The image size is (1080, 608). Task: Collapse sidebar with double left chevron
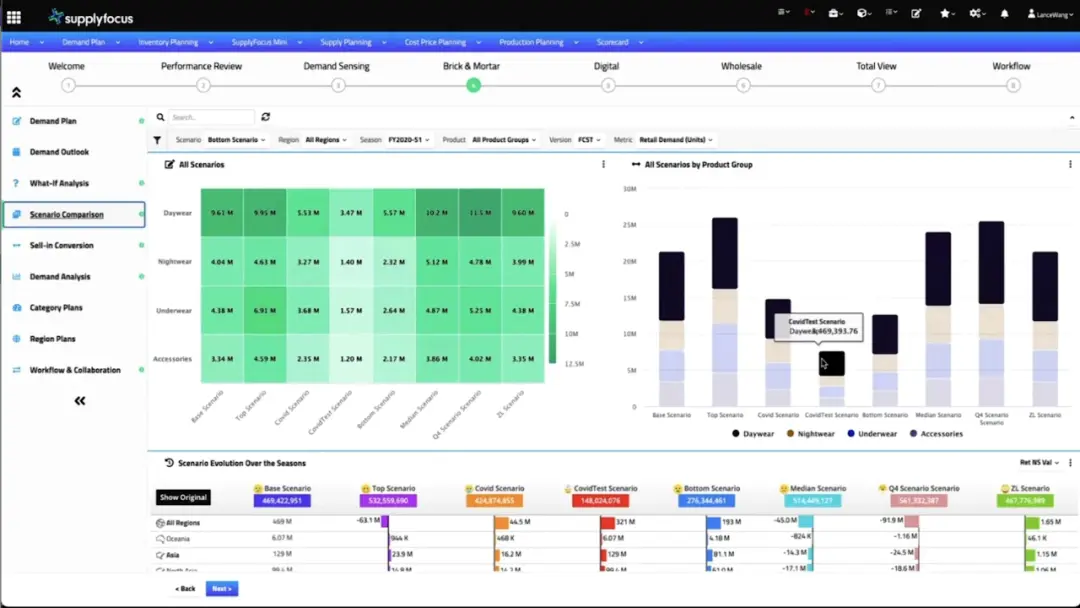80,401
